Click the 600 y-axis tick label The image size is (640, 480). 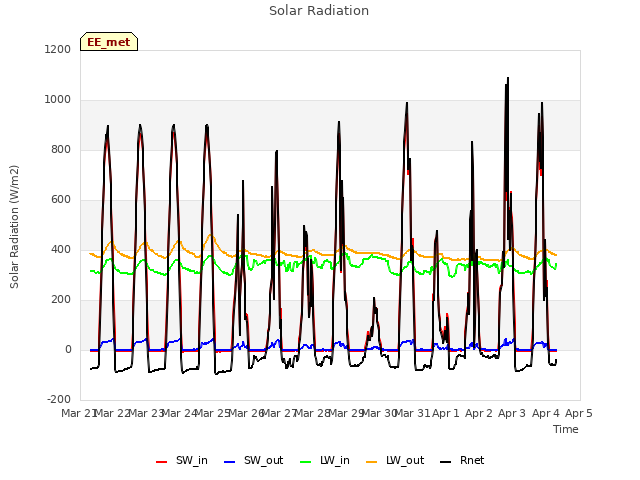pos(61,200)
